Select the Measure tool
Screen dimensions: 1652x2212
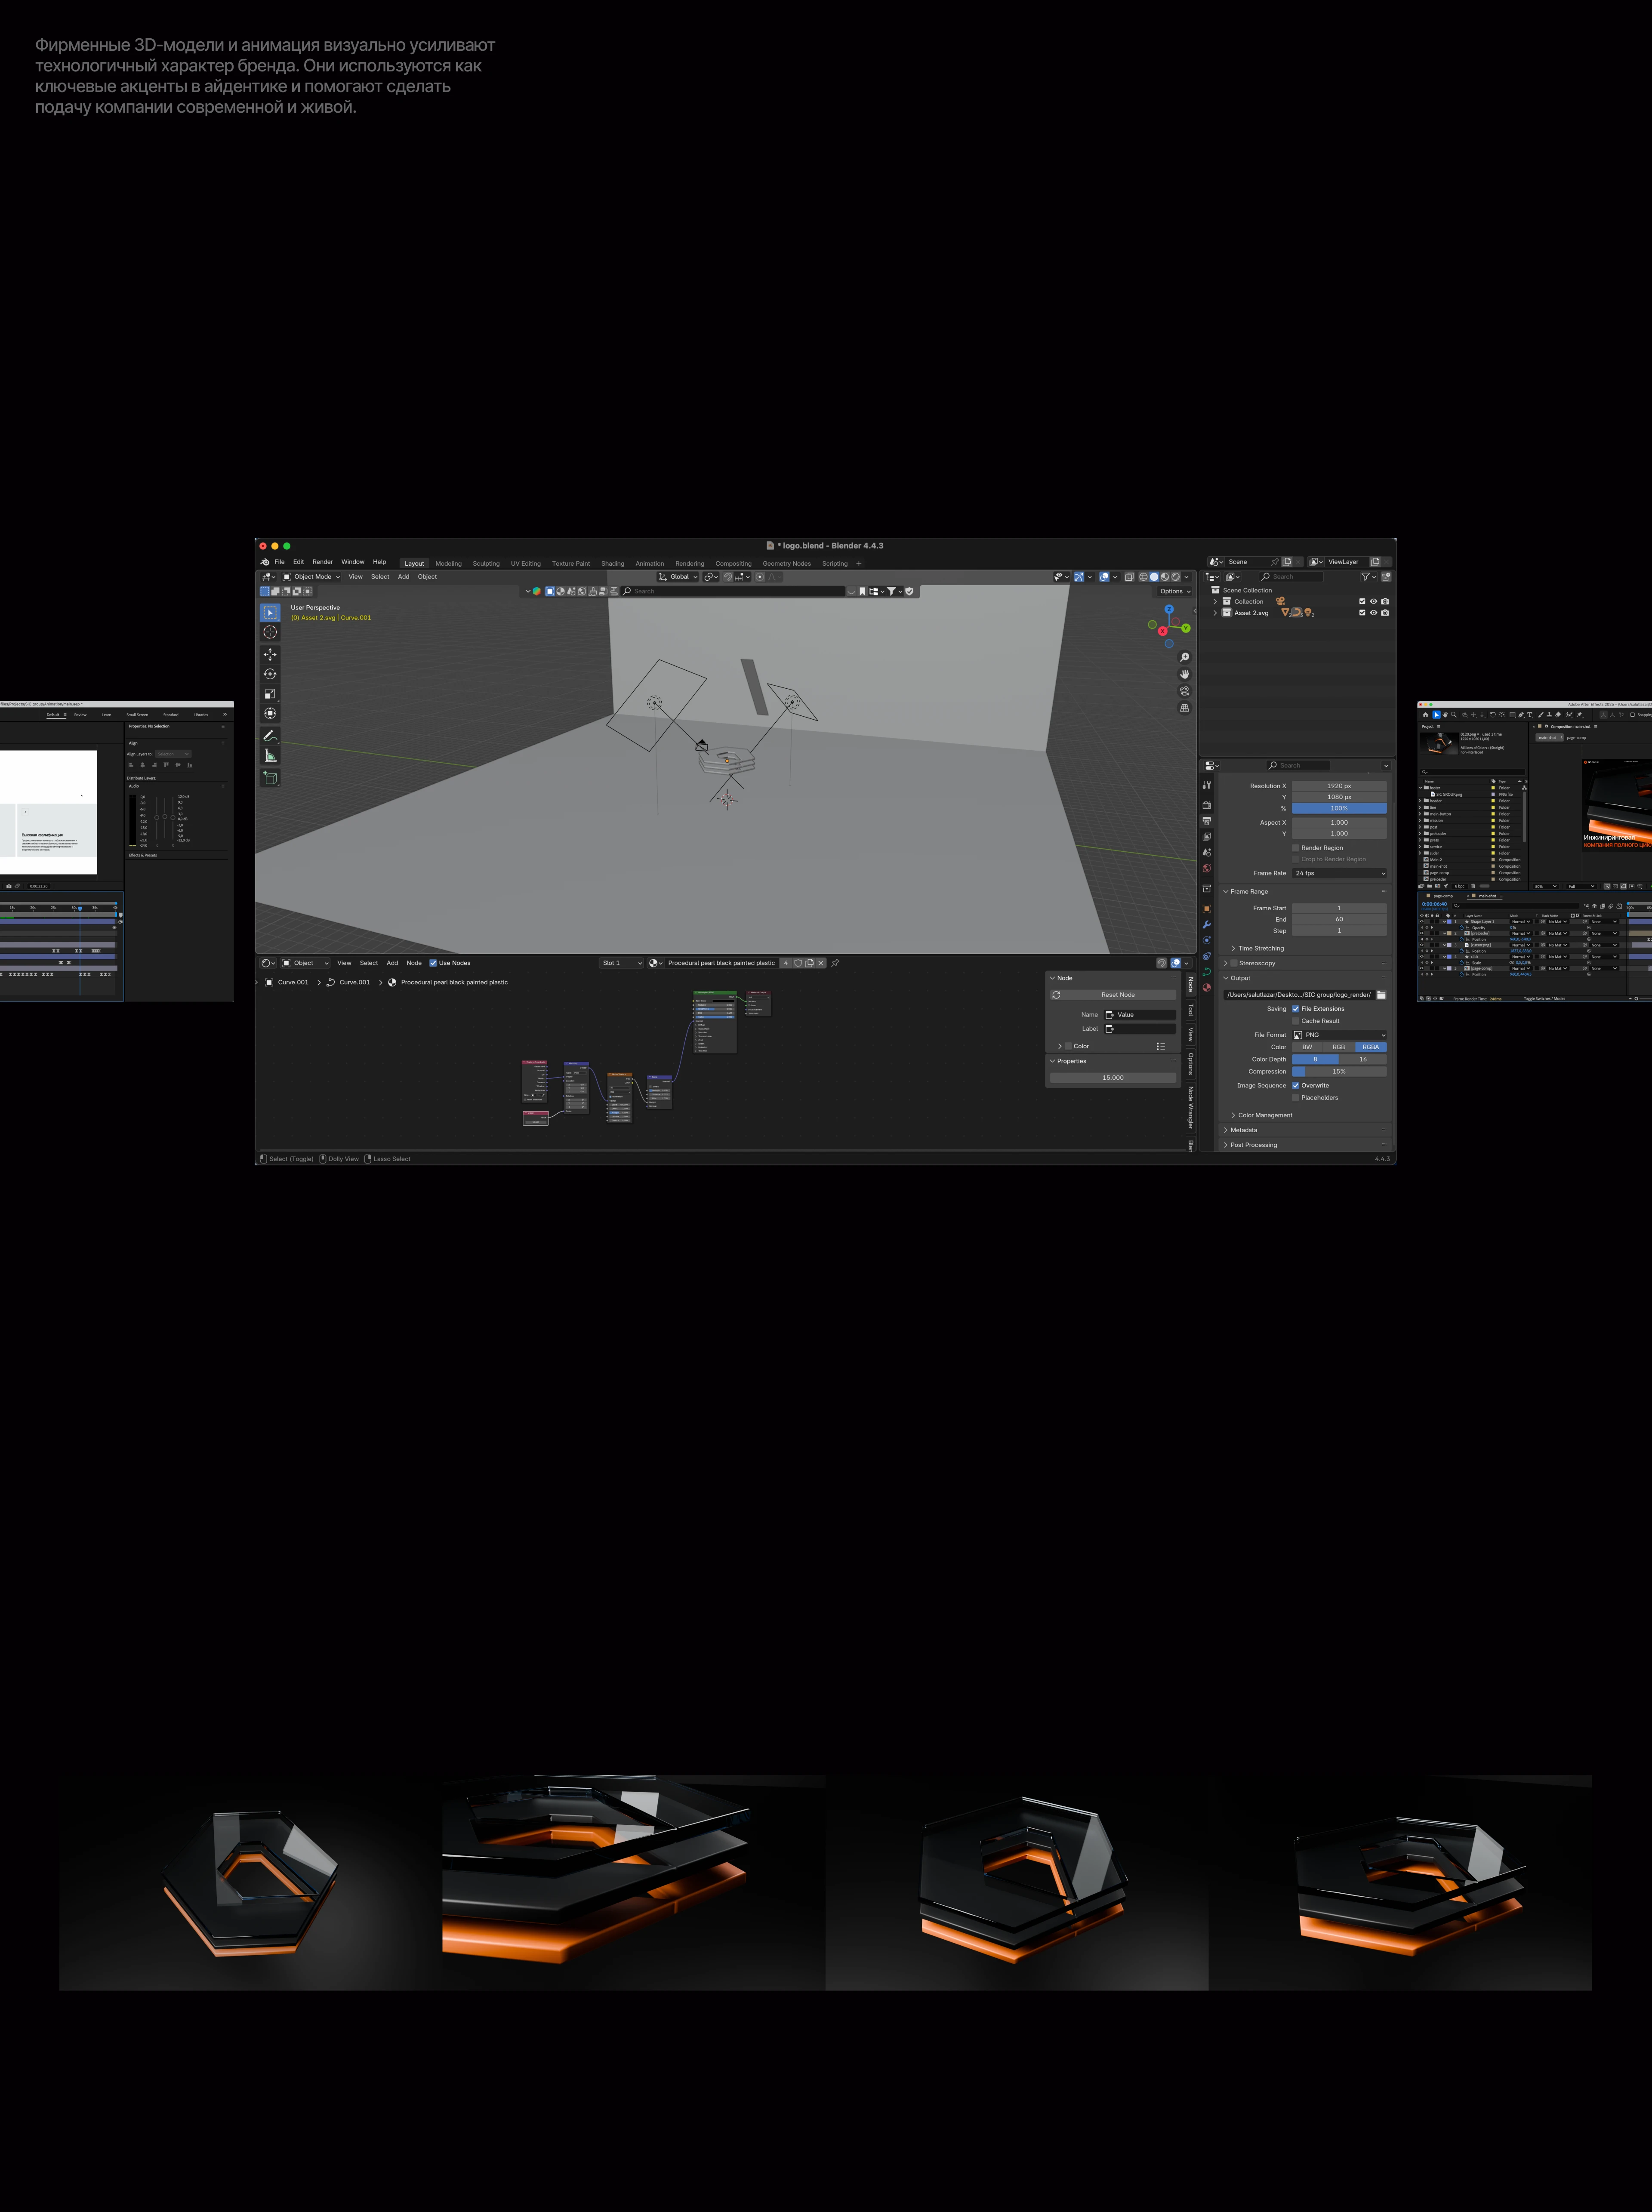pyautogui.click(x=270, y=756)
